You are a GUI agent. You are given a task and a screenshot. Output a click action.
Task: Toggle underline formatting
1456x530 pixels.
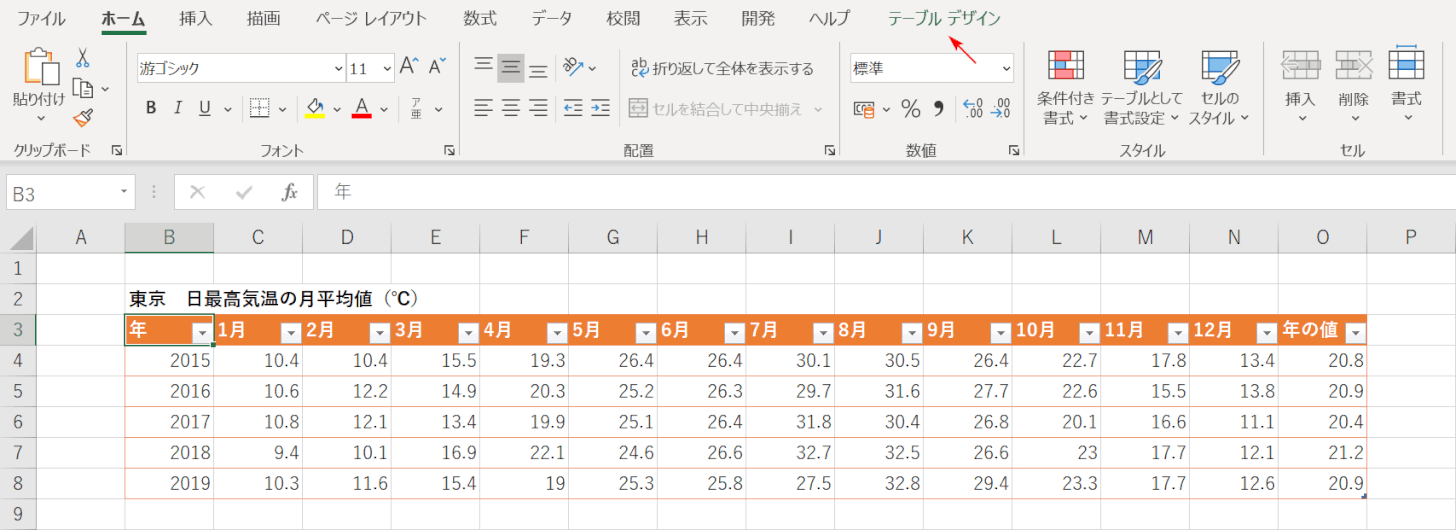click(x=205, y=108)
